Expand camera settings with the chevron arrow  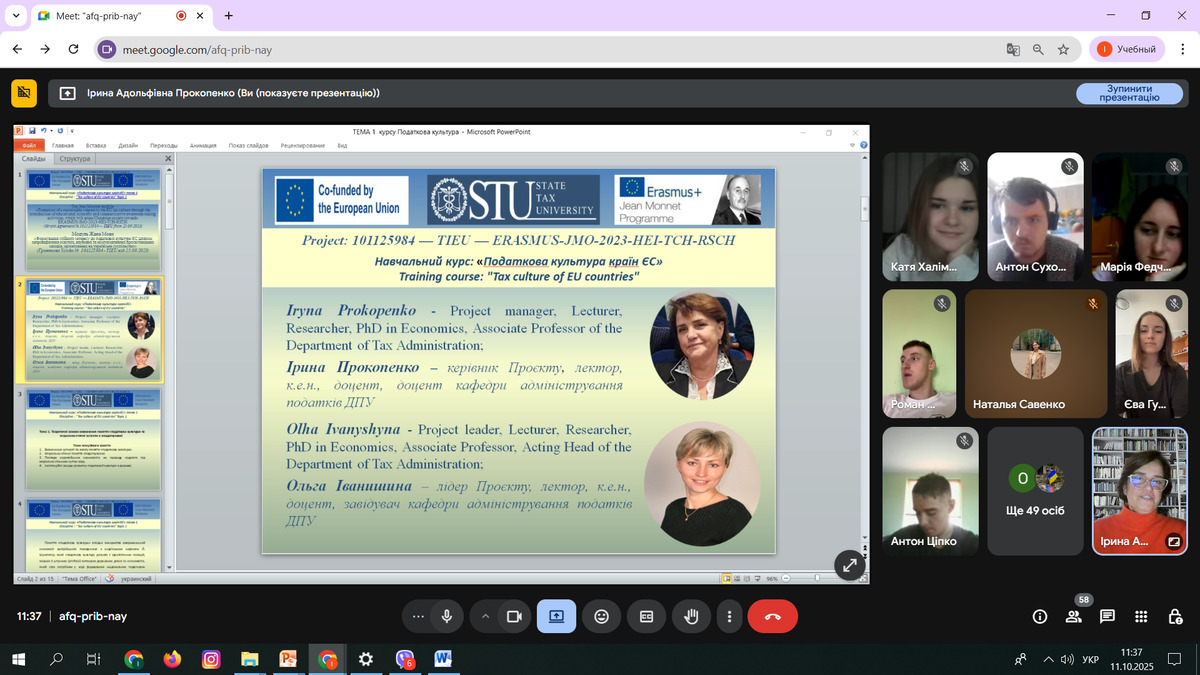485,617
